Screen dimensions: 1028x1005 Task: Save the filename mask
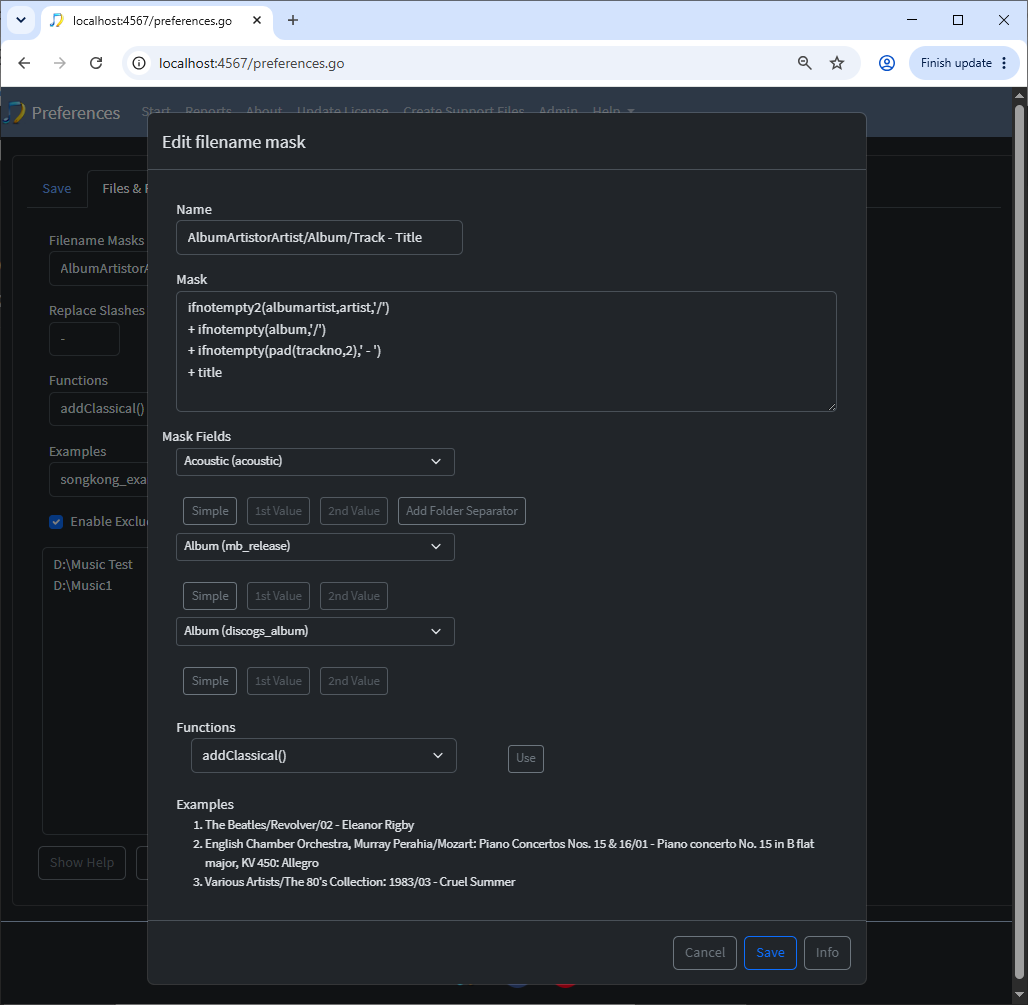pyautogui.click(x=770, y=953)
